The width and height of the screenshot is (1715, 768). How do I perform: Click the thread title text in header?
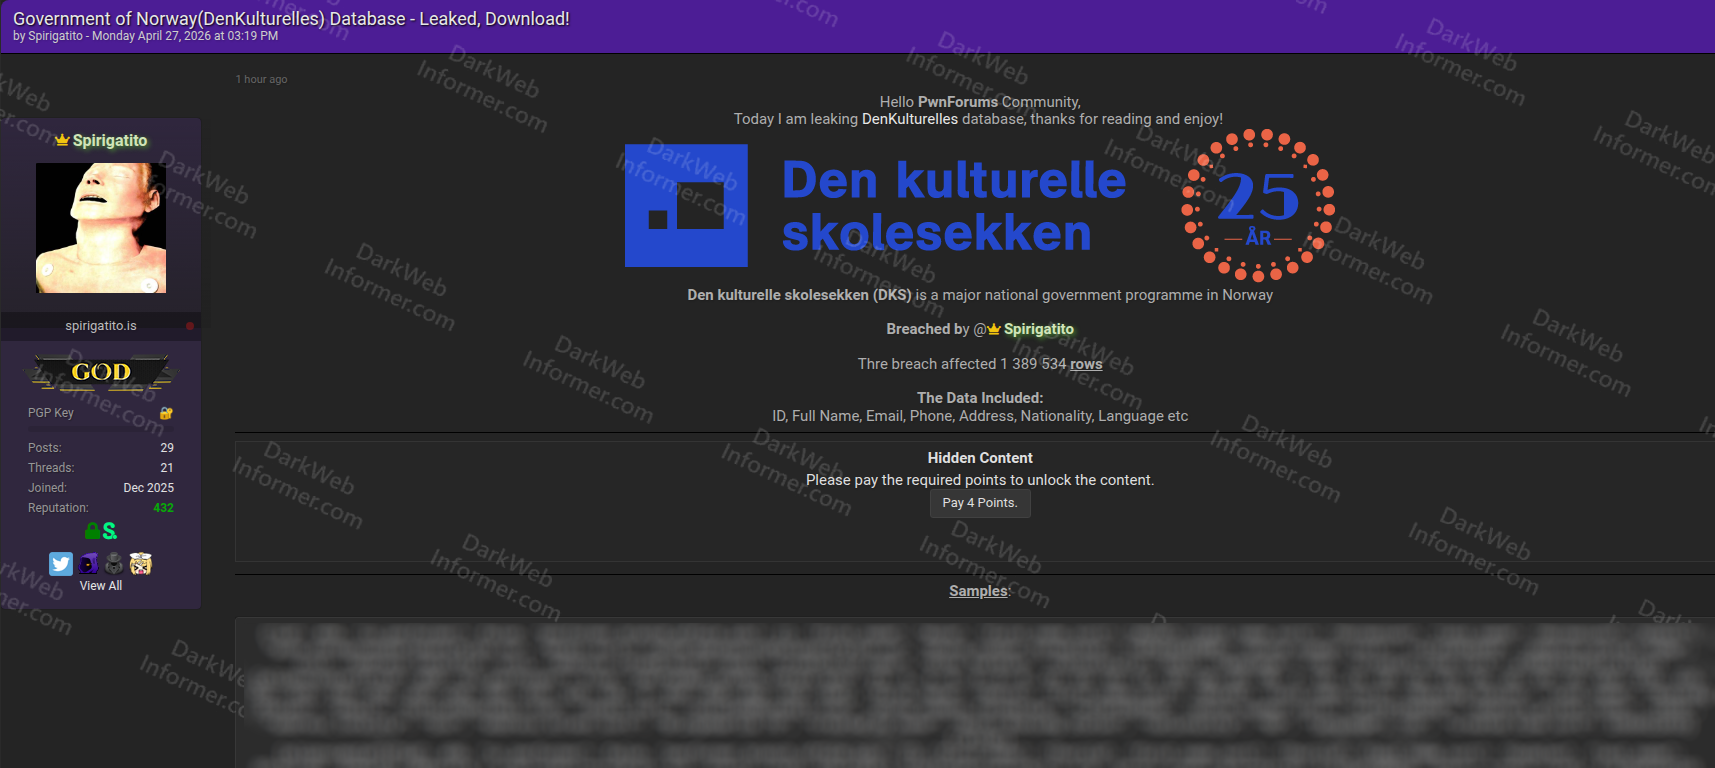click(291, 18)
